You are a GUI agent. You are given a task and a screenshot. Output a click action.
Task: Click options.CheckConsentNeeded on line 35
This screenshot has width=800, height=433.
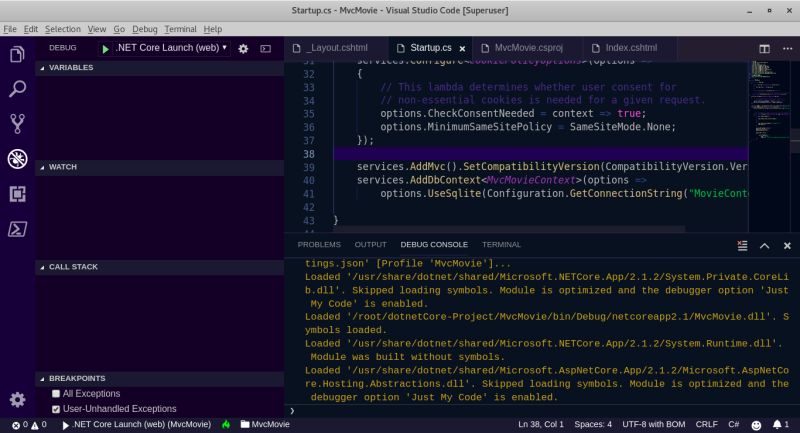click(457, 113)
